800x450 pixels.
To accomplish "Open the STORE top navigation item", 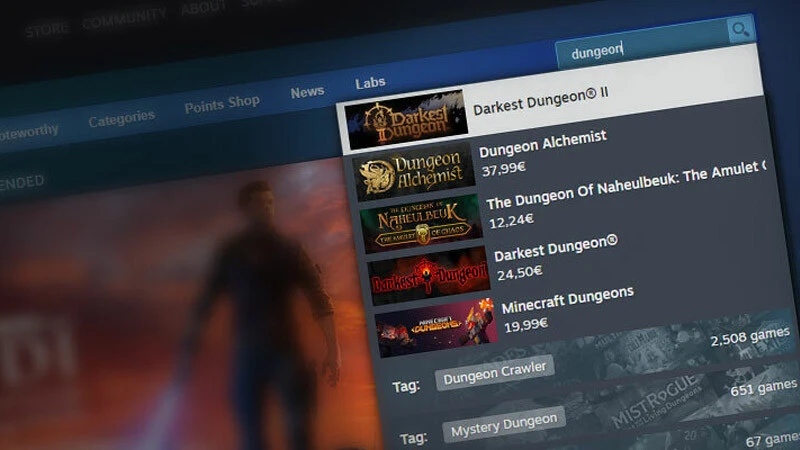I will pos(46,30).
